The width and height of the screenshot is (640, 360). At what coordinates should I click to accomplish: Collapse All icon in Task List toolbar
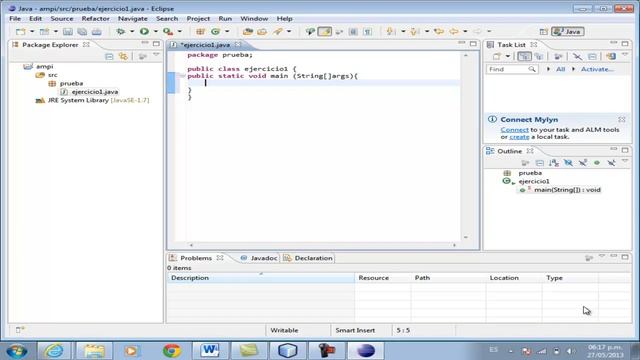[x=592, y=56]
